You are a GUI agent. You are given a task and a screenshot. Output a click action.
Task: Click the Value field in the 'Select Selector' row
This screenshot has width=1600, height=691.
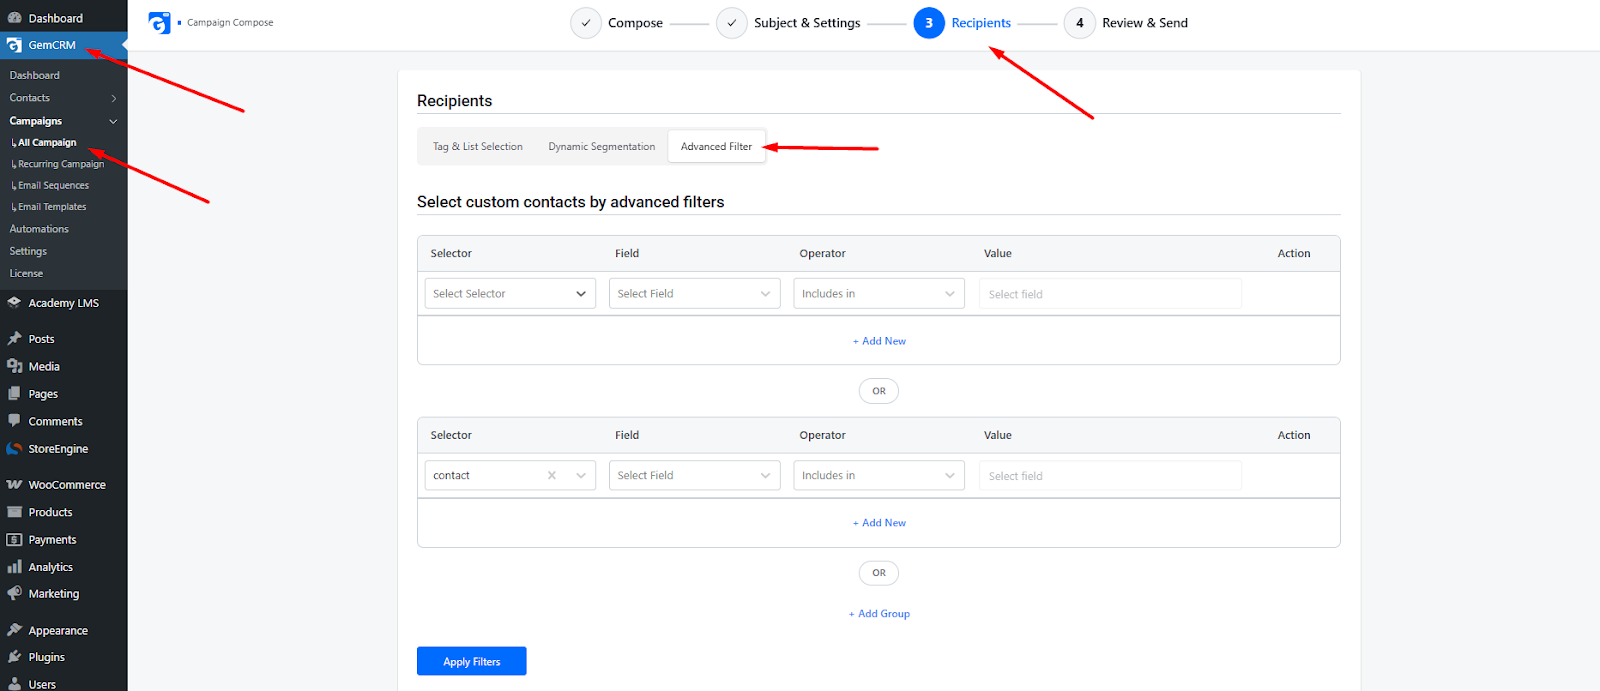1110,294
